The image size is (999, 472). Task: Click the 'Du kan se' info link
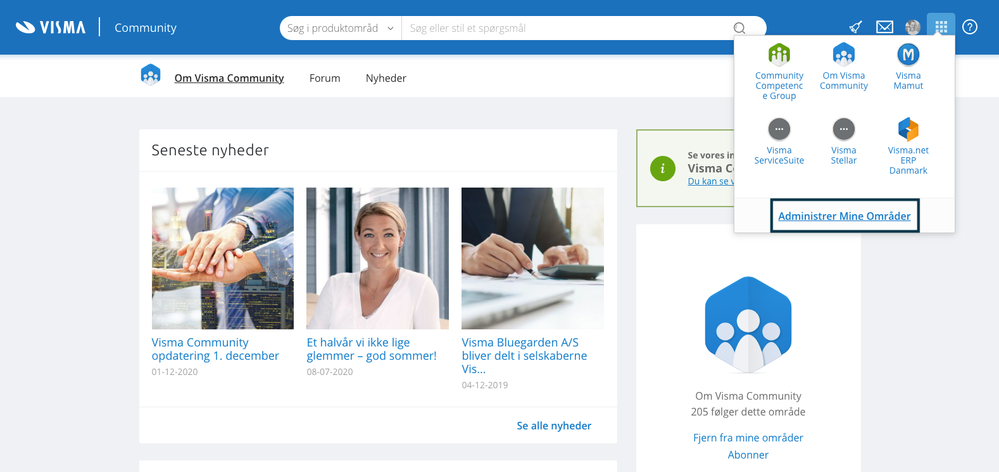point(711,182)
